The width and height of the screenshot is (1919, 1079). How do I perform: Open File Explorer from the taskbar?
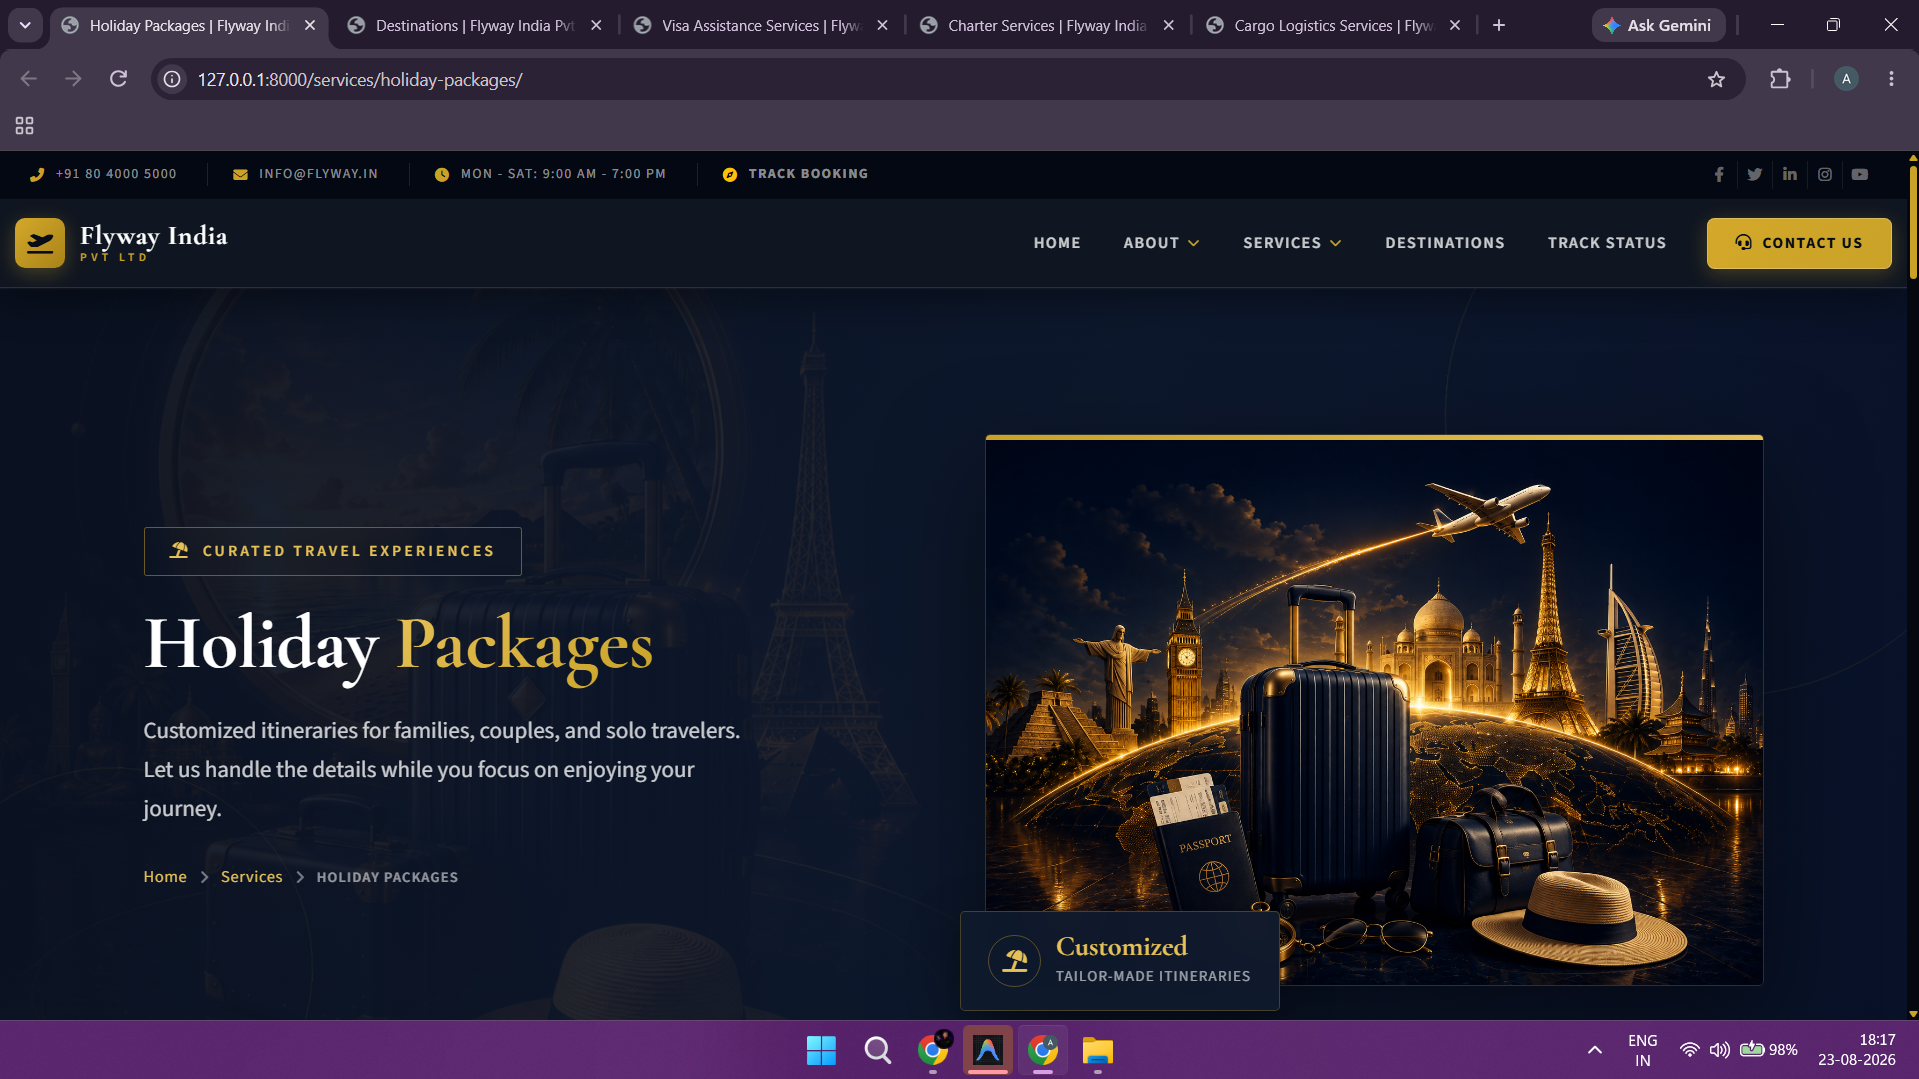[x=1097, y=1050]
